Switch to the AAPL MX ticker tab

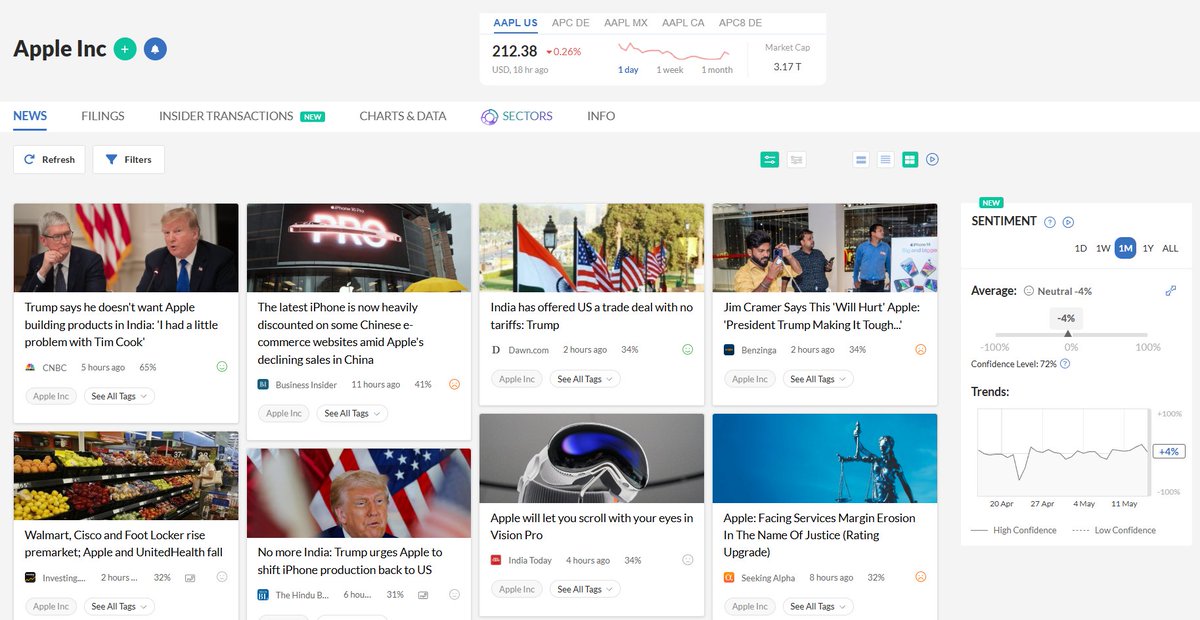click(x=626, y=23)
